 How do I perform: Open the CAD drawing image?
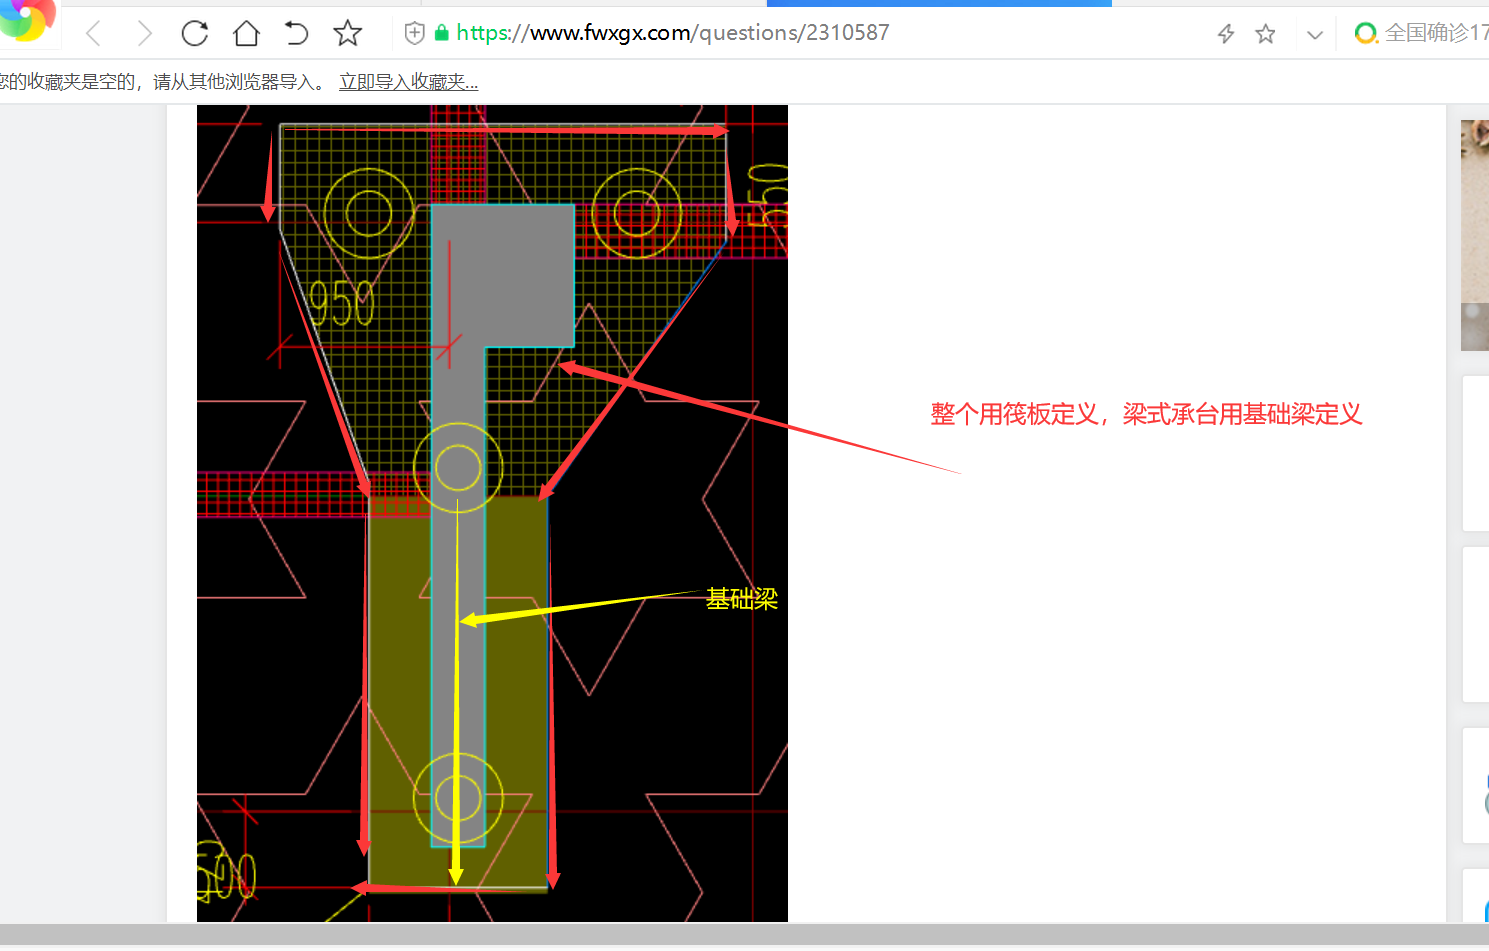[492, 513]
